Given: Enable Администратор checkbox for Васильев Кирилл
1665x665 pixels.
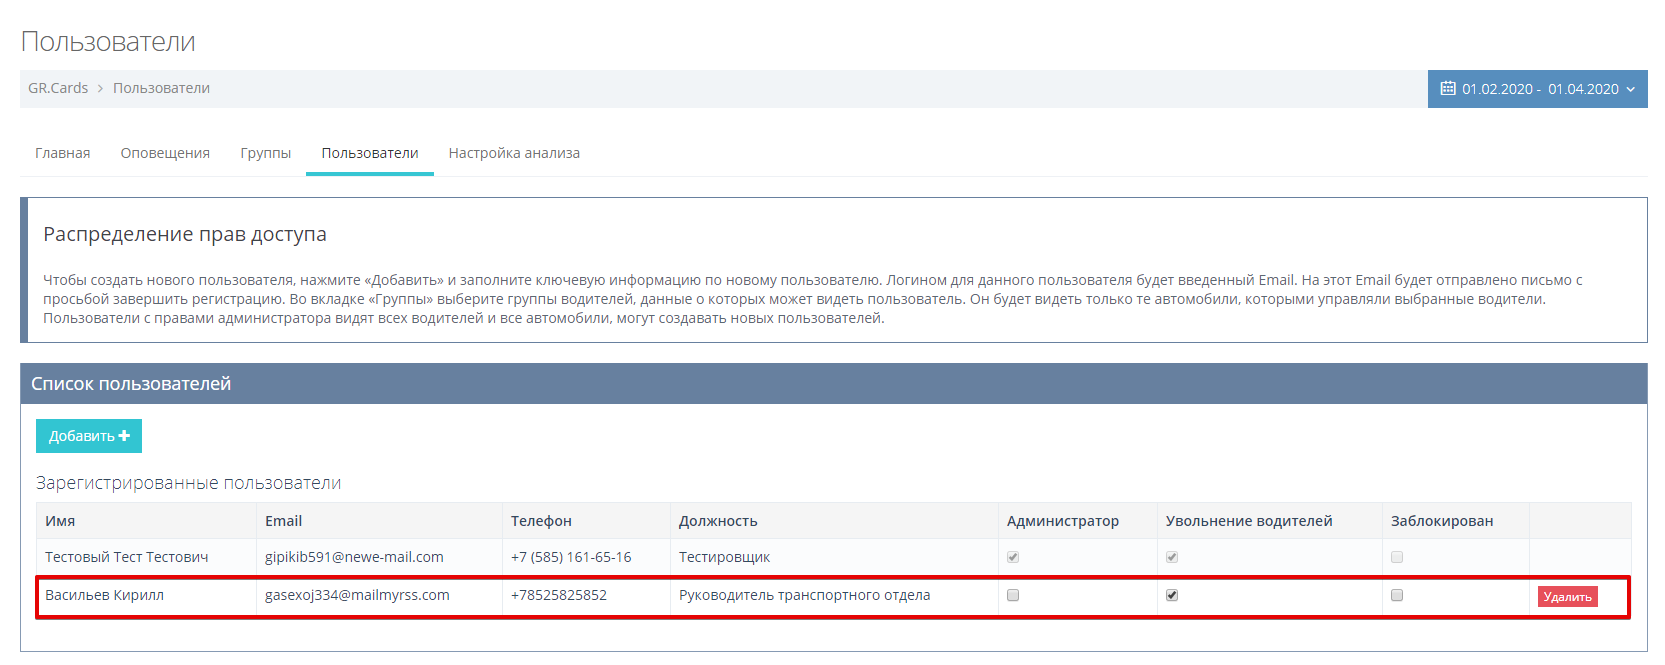Looking at the screenshot, I should tap(1013, 595).
